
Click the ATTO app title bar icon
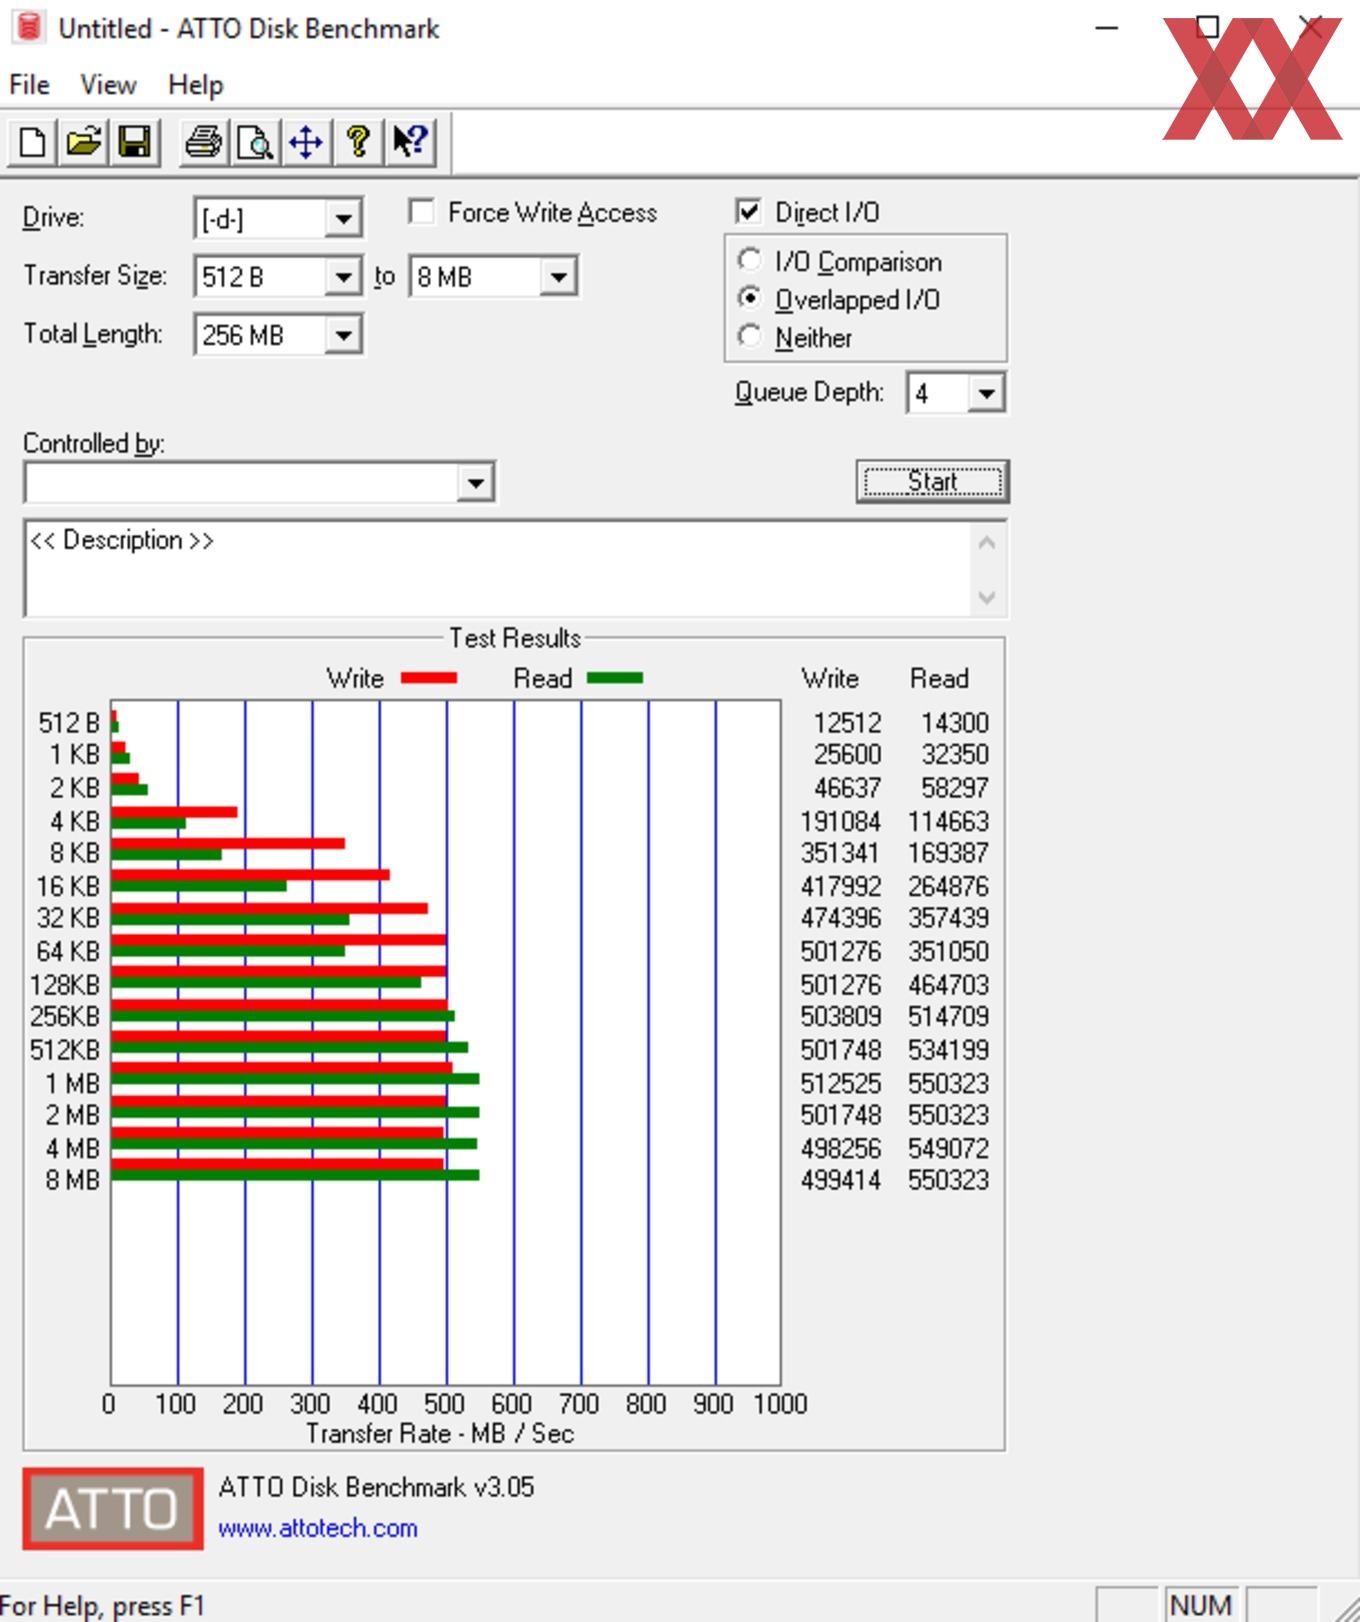[30, 27]
